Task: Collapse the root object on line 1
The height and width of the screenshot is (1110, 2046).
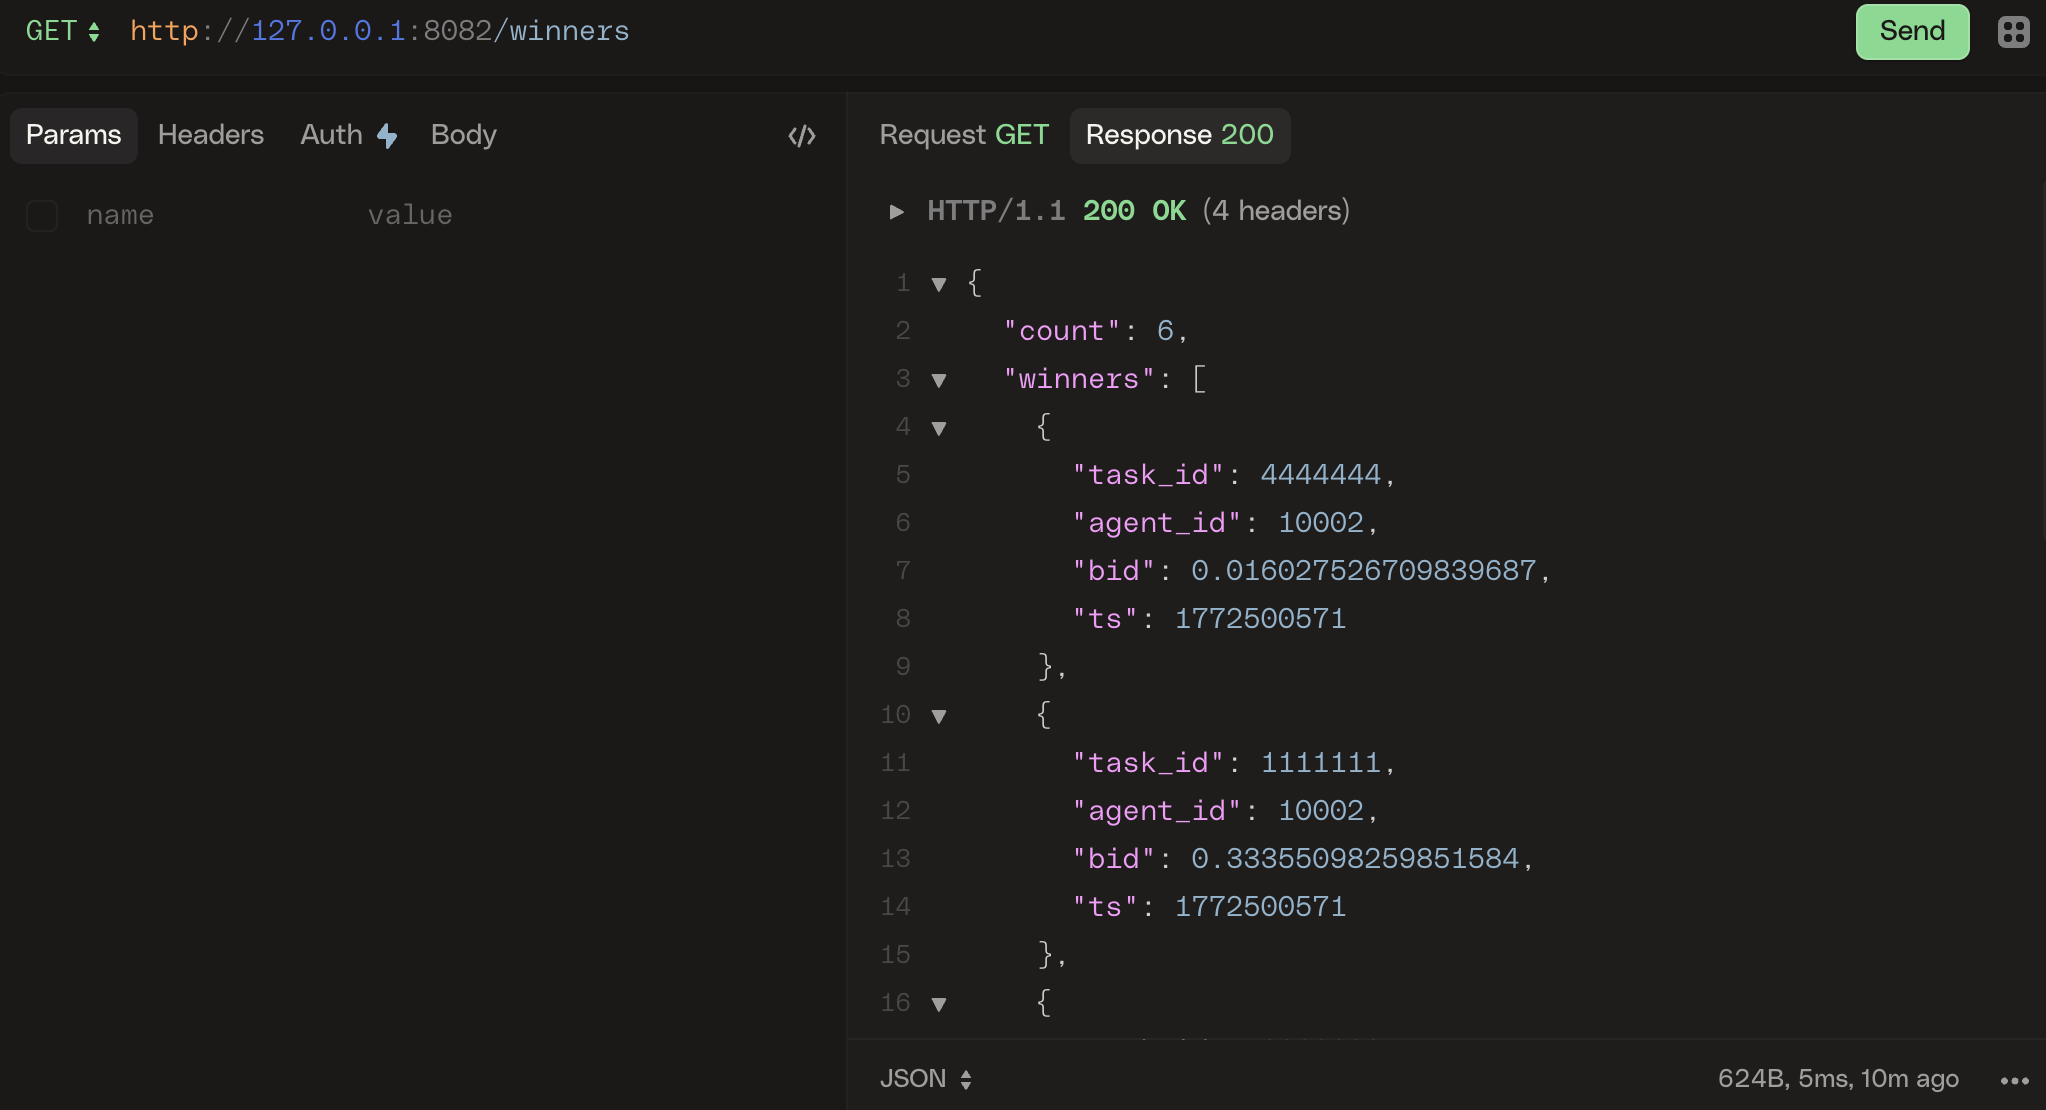Action: click(x=938, y=284)
